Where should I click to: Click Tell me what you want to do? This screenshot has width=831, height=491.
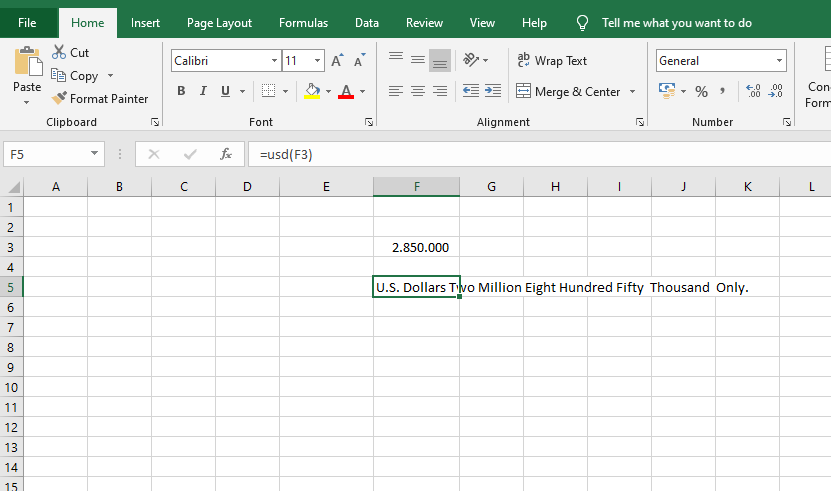coord(676,23)
